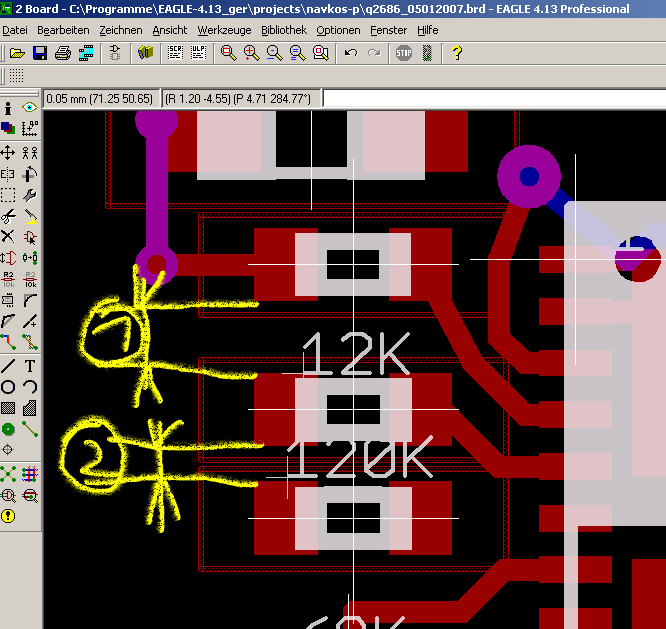The width and height of the screenshot is (666, 629).
Task: Select the Add component tool
Action: coord(29,237)
